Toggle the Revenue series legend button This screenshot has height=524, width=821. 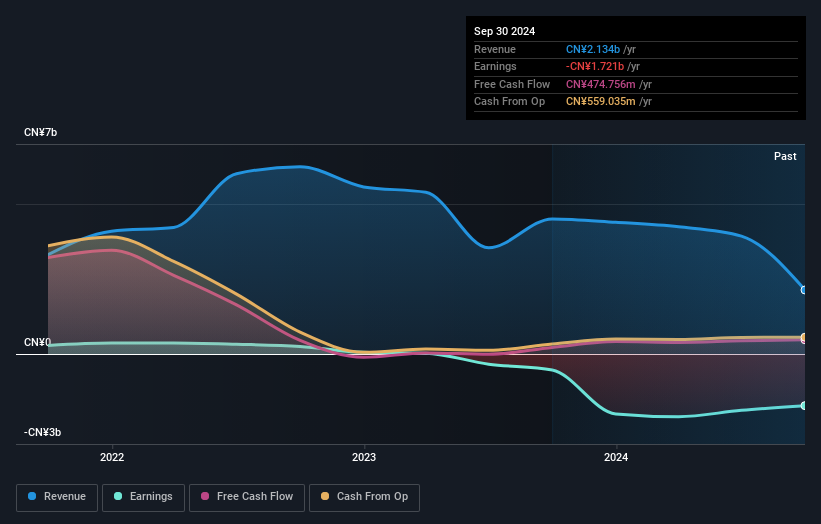pyautogui.click(x=57, y=497)
